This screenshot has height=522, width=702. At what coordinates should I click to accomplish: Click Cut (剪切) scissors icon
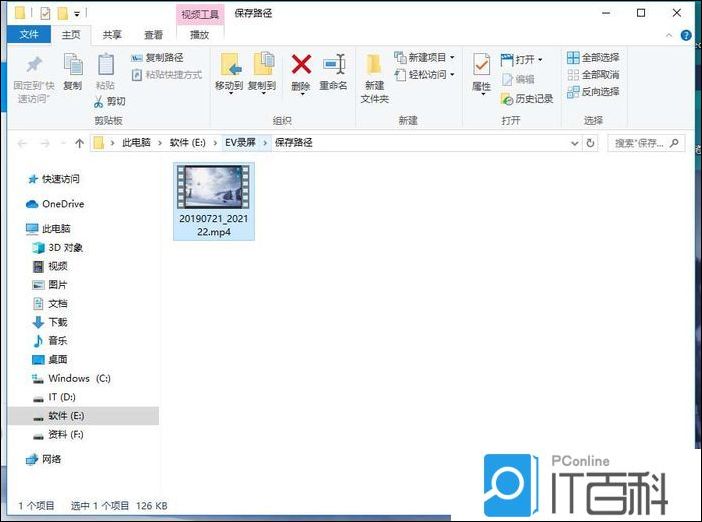[98, 102]
